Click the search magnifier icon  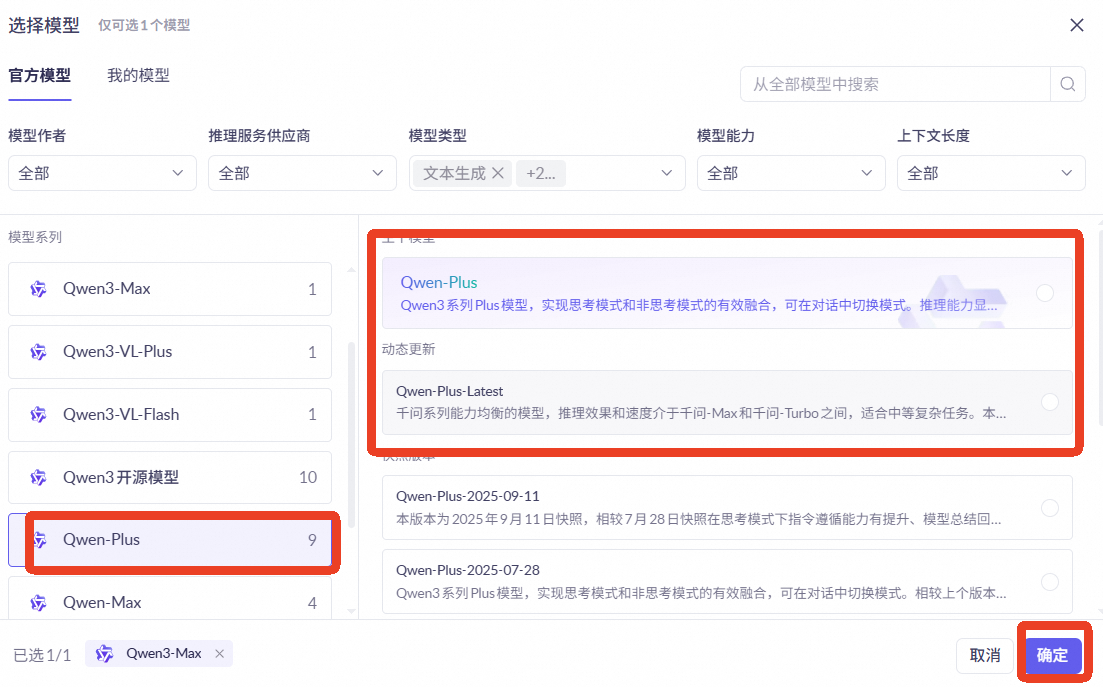1067,84
